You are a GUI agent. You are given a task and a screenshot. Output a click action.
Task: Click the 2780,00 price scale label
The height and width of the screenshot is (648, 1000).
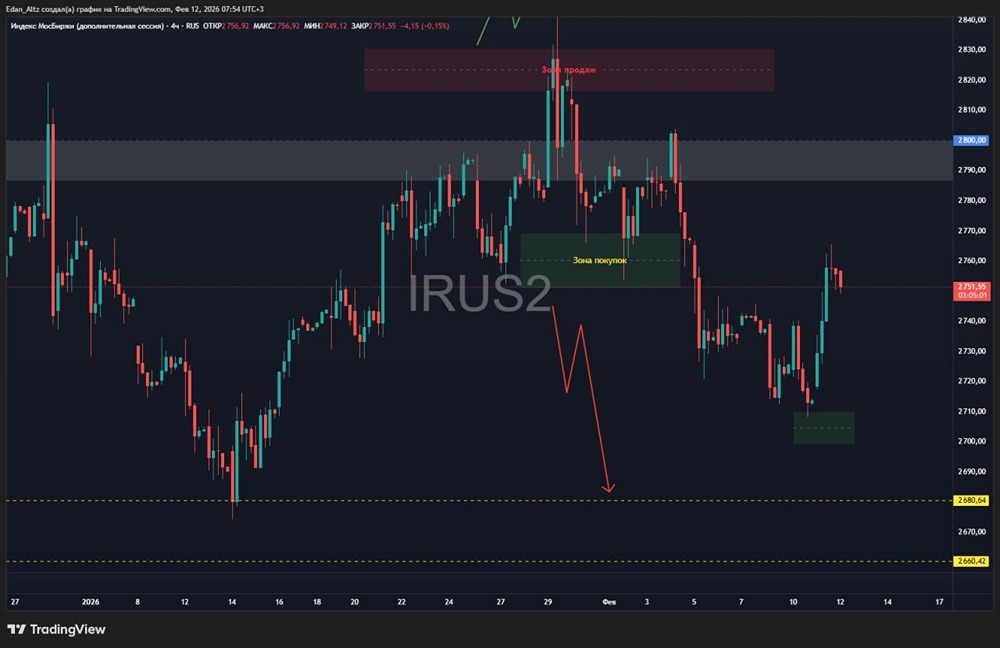tap(971, 200)
